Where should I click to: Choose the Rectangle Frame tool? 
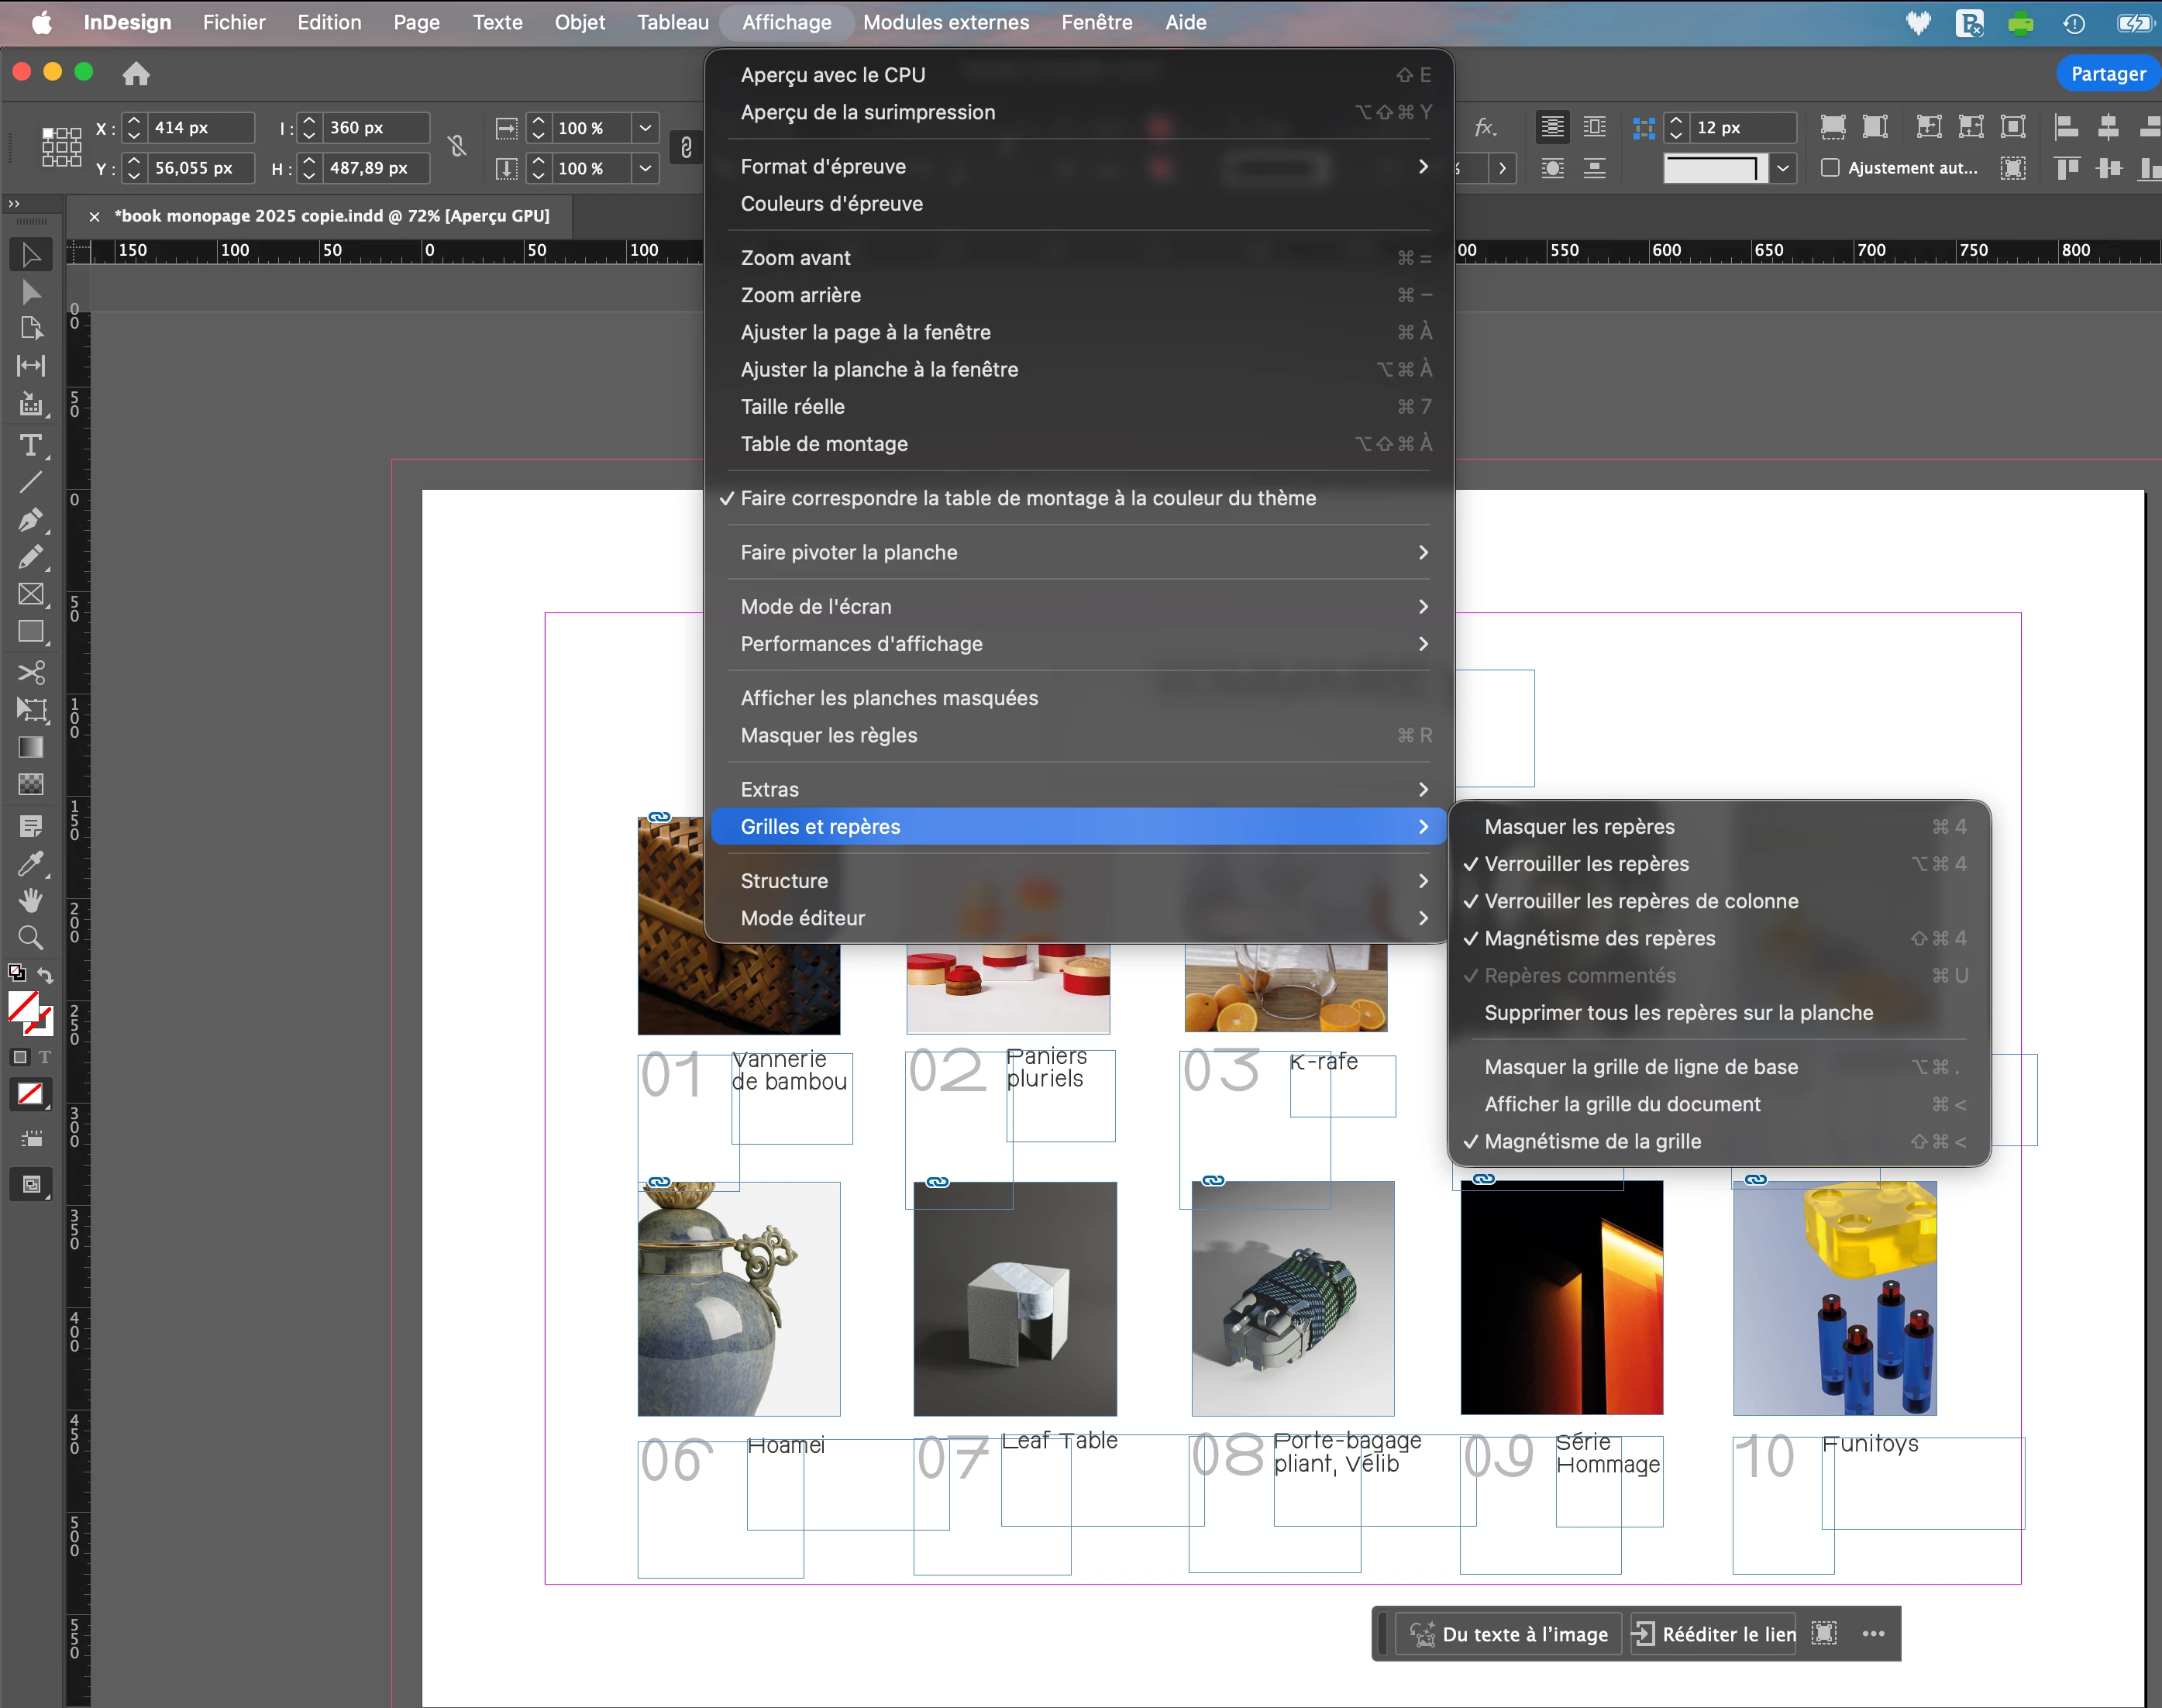pos(31,594)
